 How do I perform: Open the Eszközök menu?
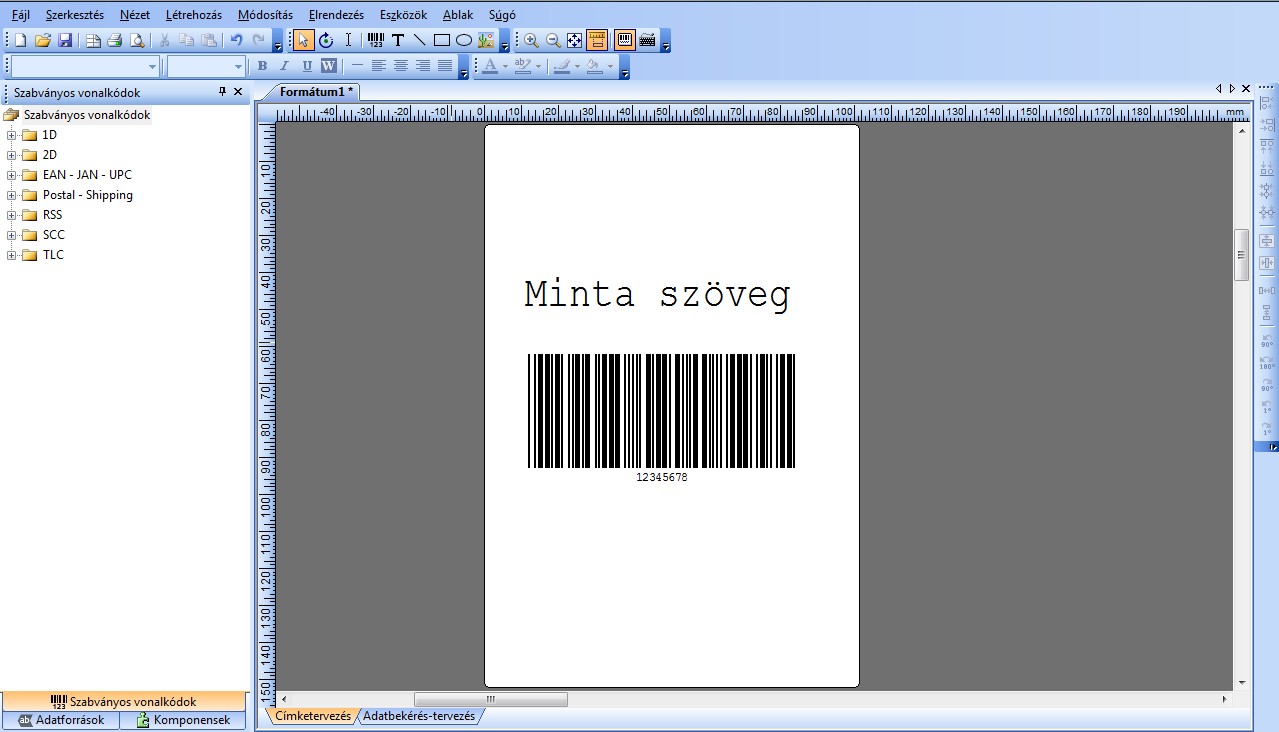(404, 15)
